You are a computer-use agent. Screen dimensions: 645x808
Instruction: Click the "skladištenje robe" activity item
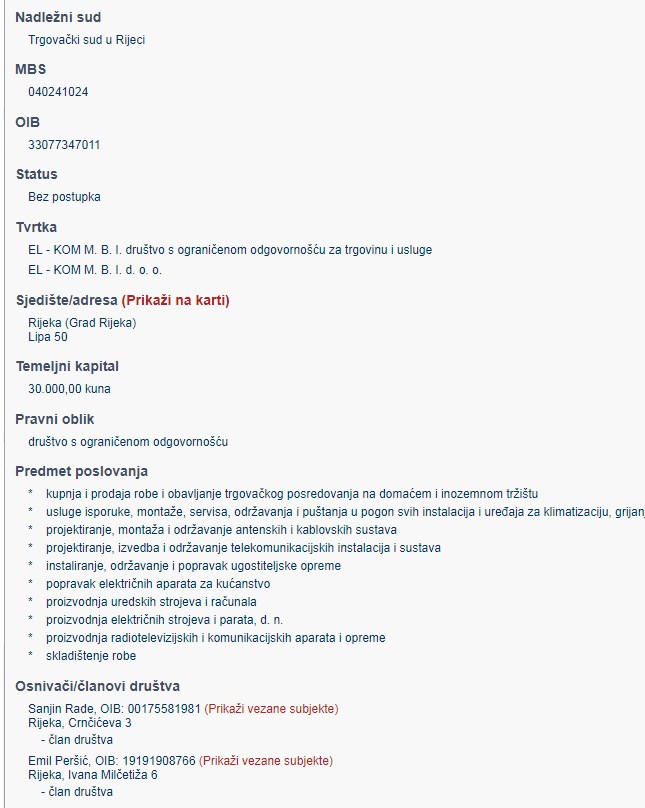pyautogui.click(x=91, y=656)
